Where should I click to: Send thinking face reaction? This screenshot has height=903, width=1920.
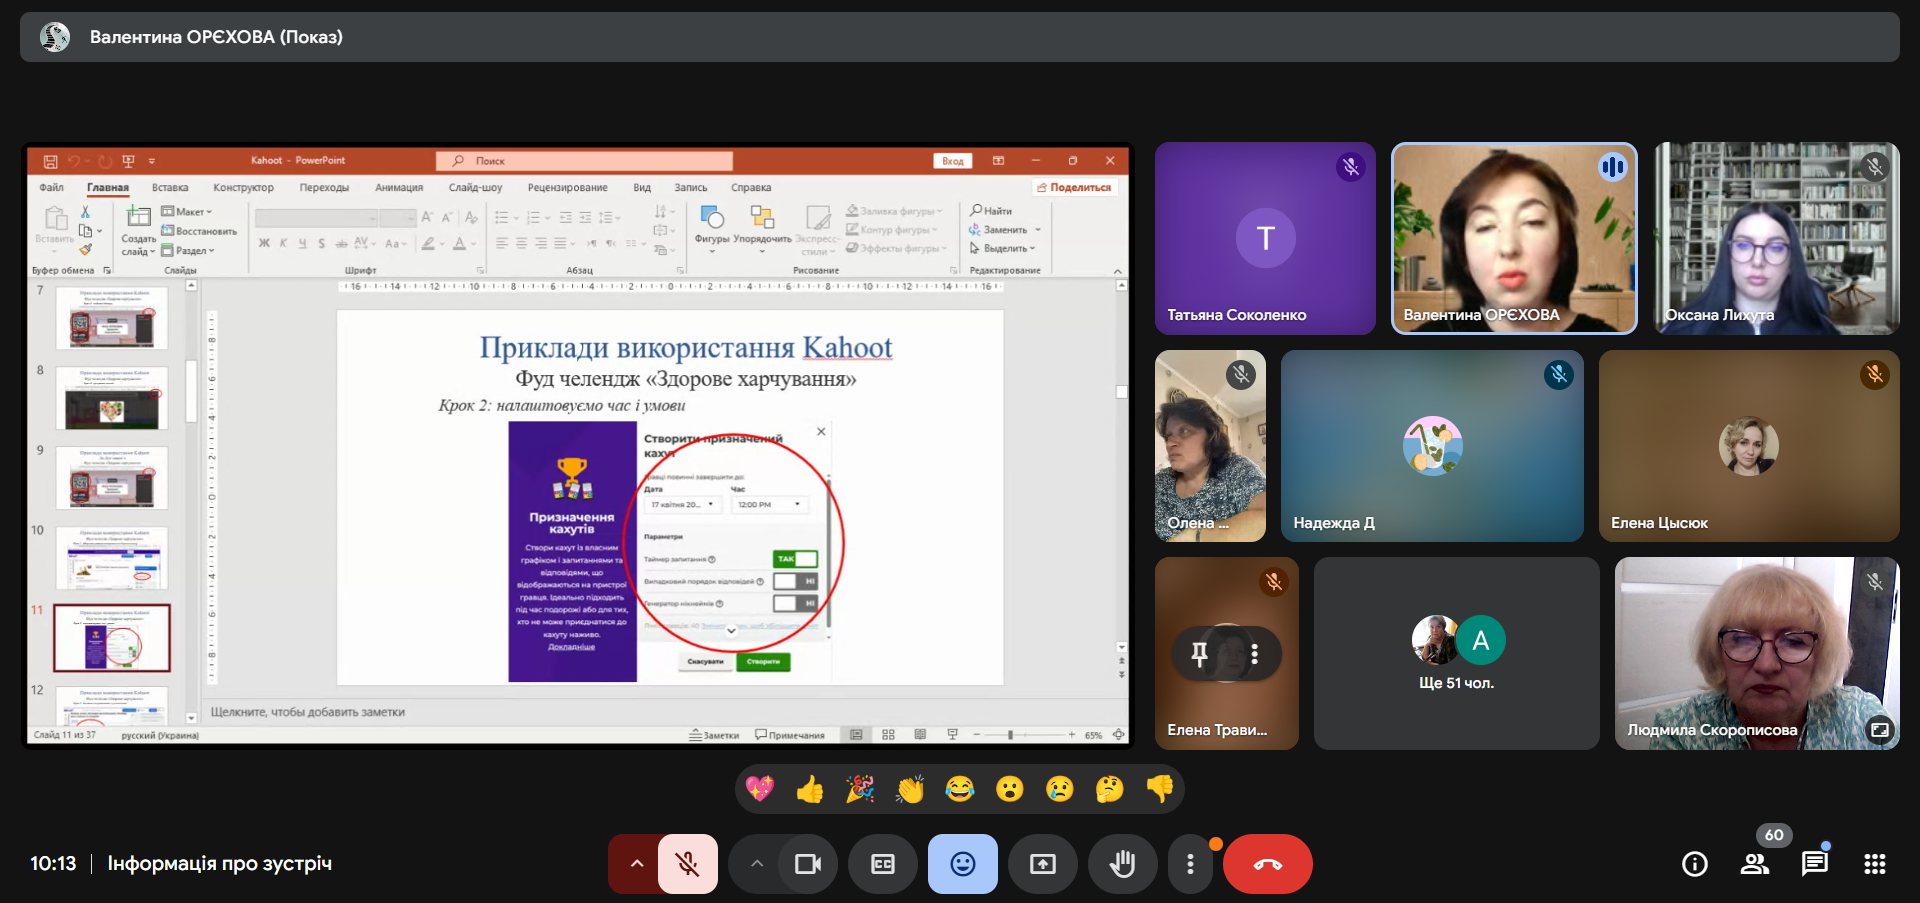(x=1110, y=789)
